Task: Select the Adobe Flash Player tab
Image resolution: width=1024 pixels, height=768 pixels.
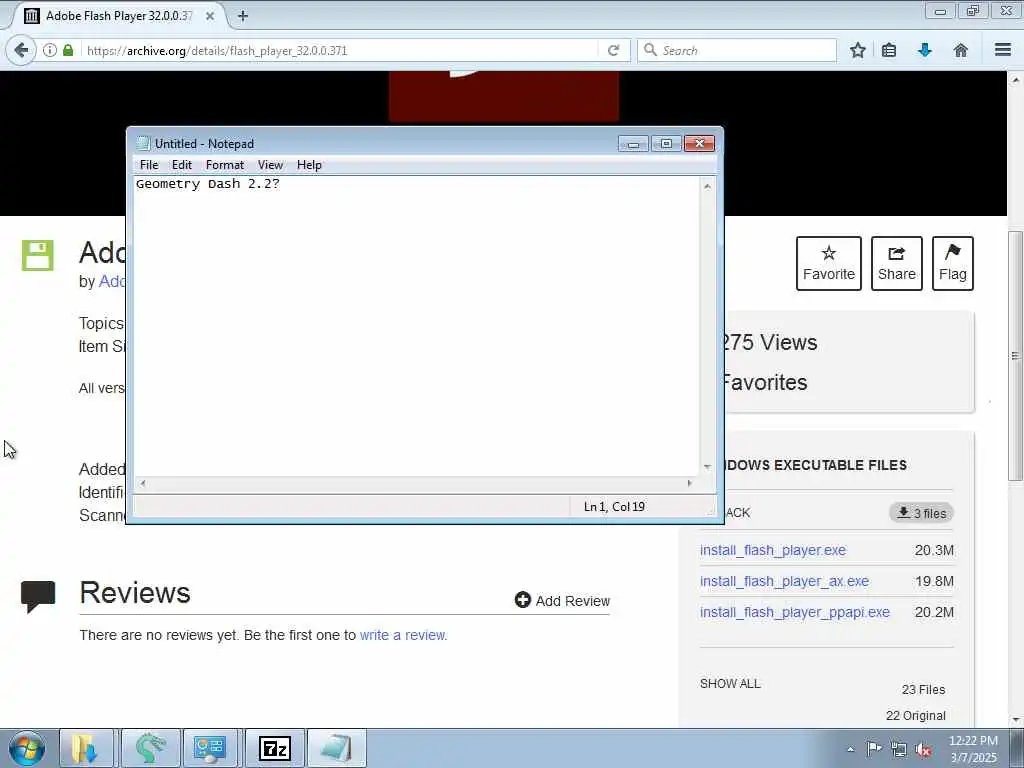Action: 119,16
